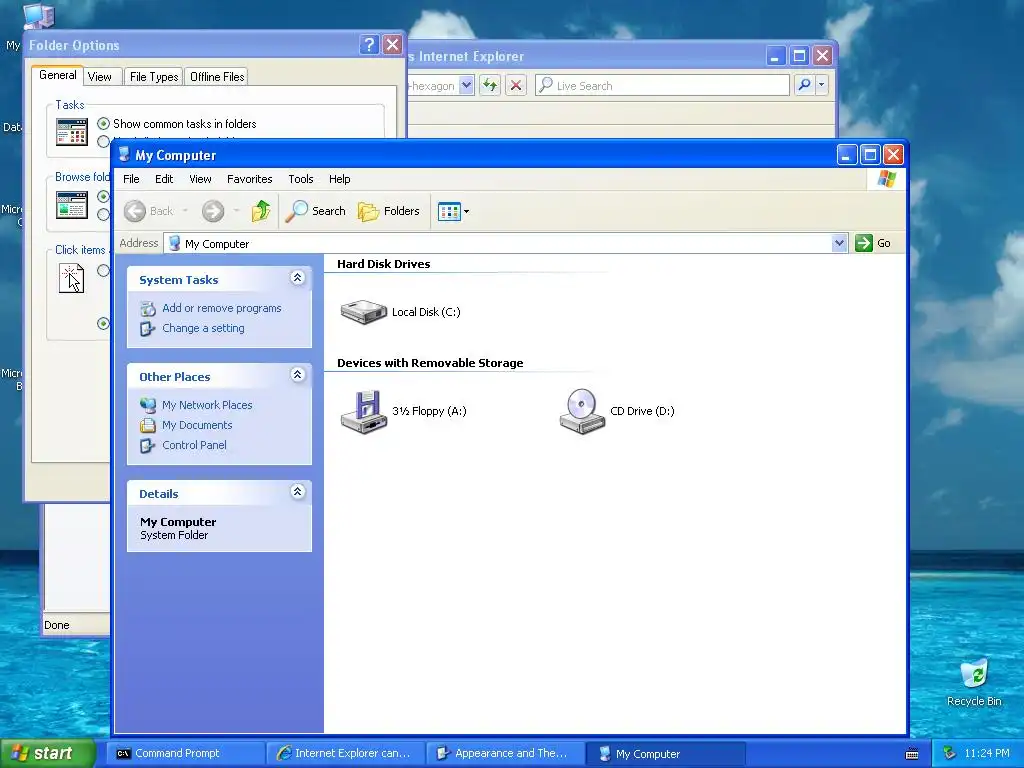Screen dimensions: 1024x768
Task: Collapse the System Tasks panel
Action: 297,278
